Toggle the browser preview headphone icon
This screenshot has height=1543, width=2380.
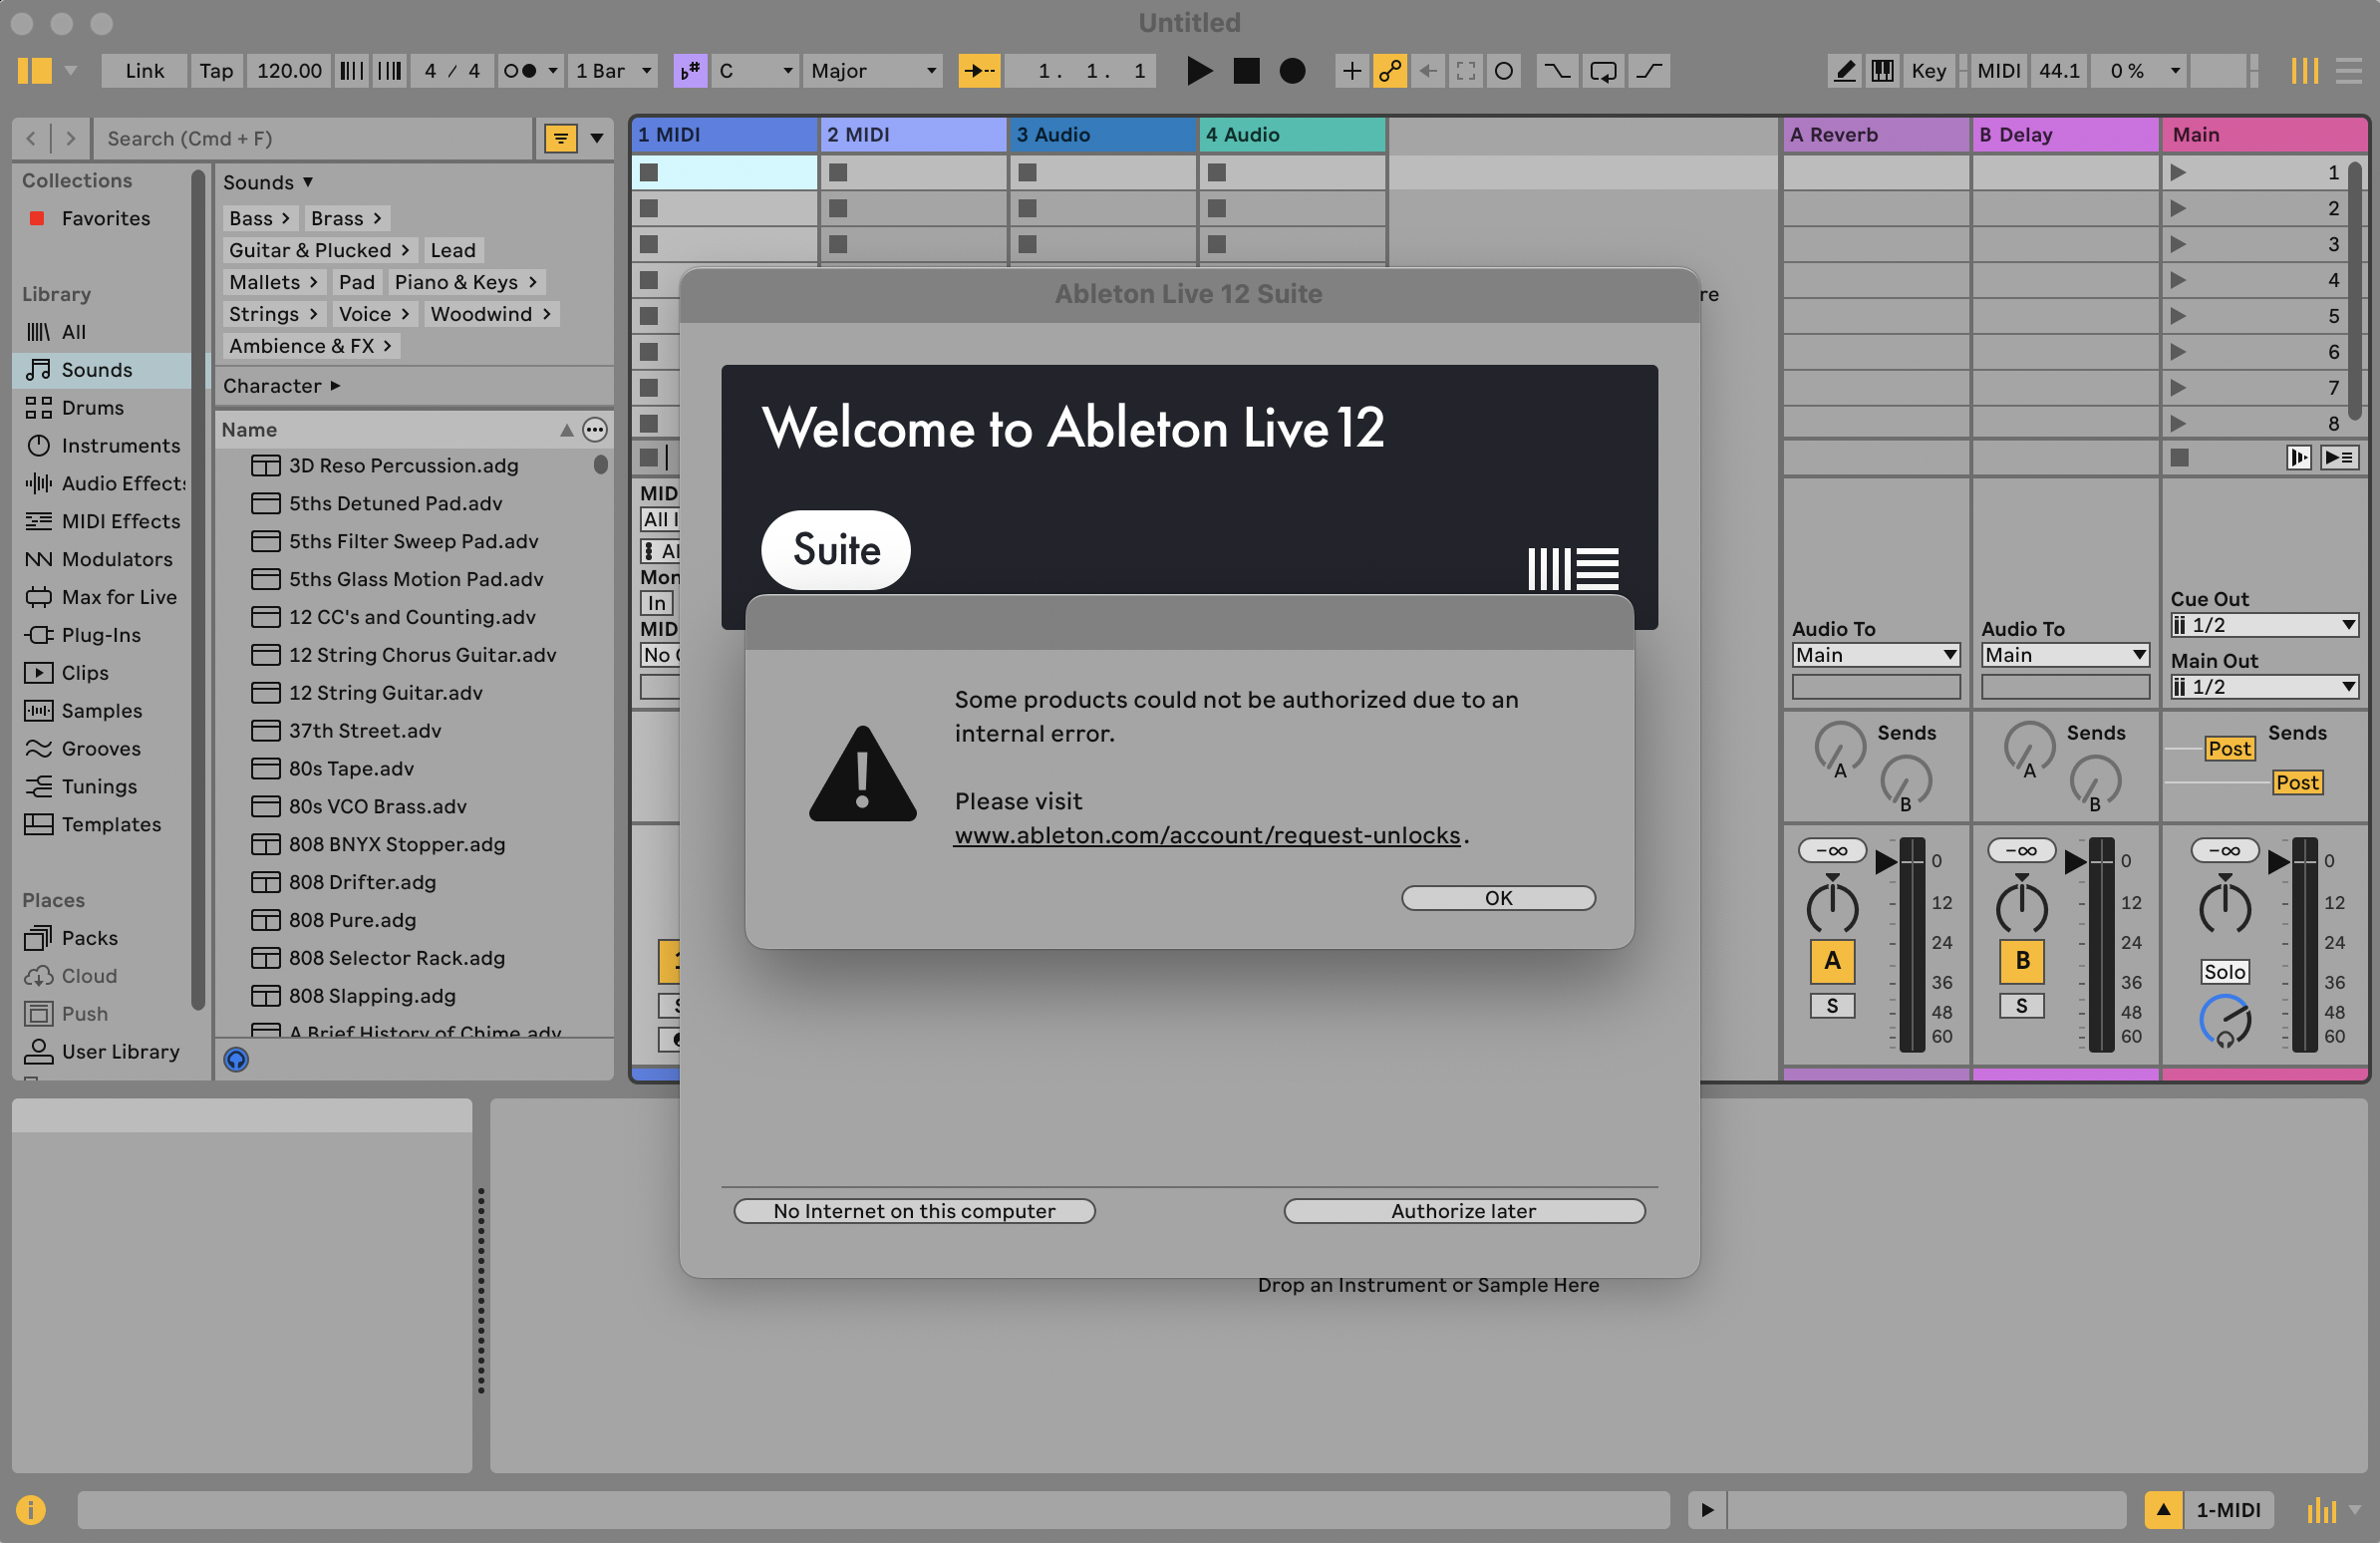tap(236, 1059)
